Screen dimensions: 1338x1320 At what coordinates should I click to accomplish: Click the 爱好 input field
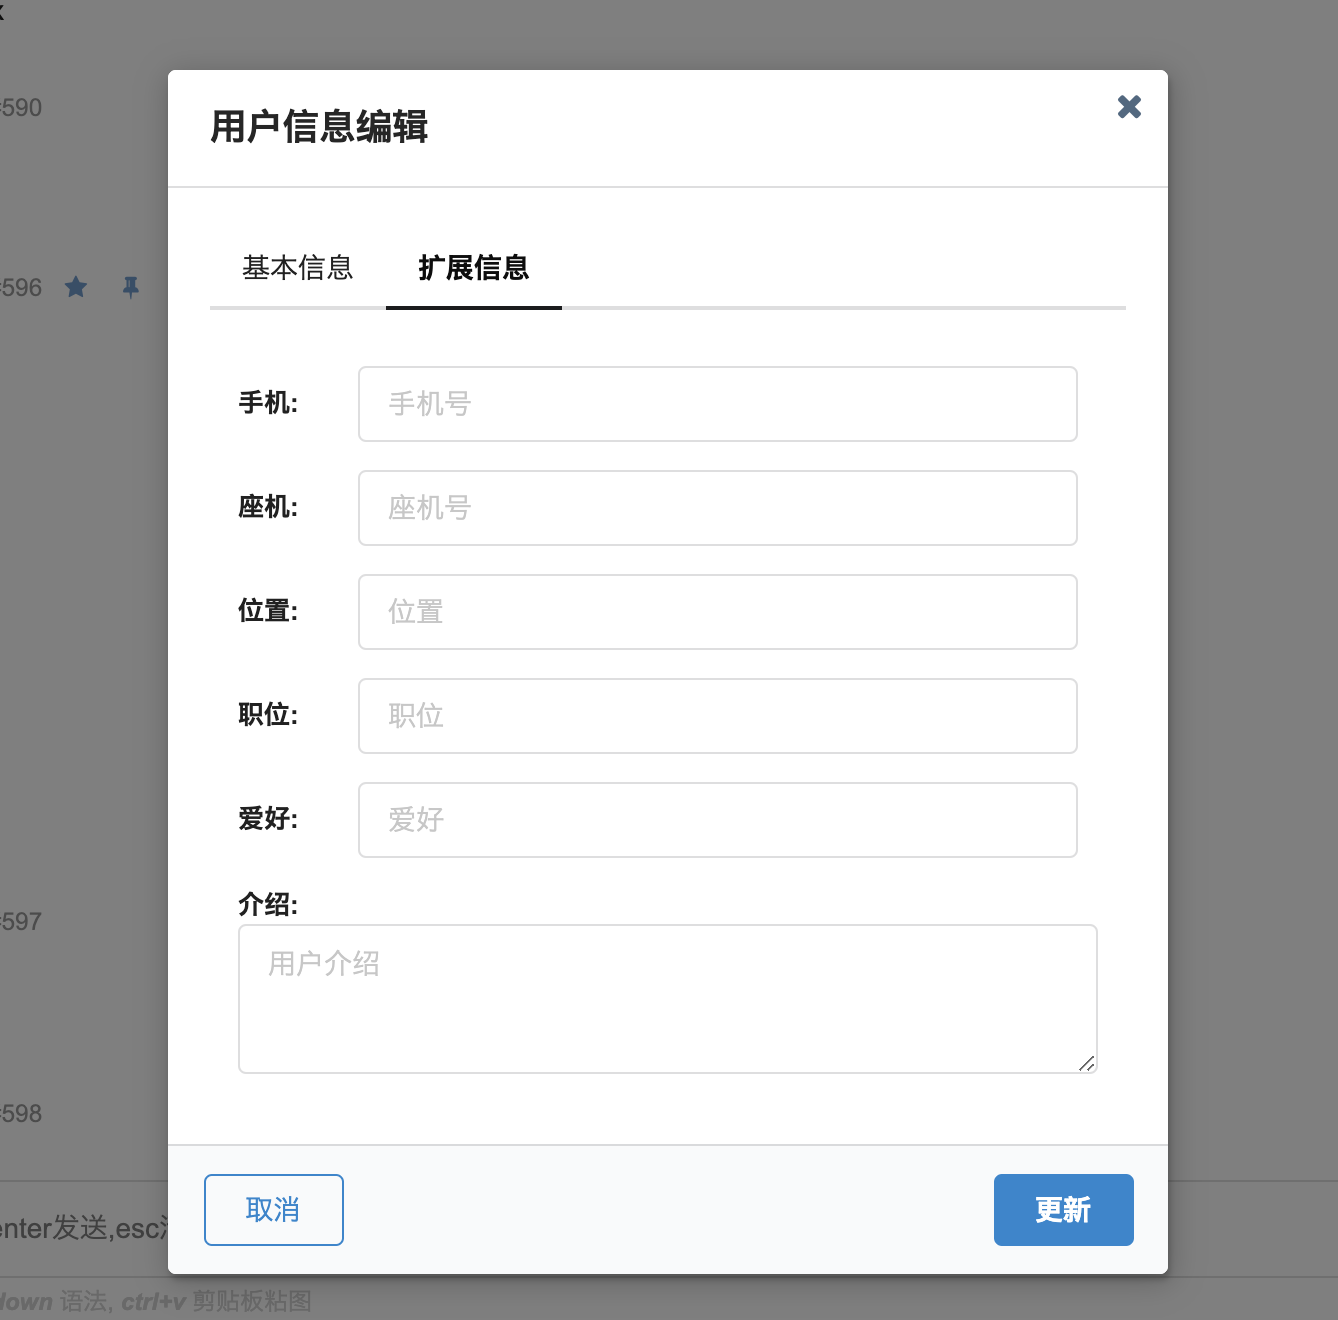click(718, 820)
